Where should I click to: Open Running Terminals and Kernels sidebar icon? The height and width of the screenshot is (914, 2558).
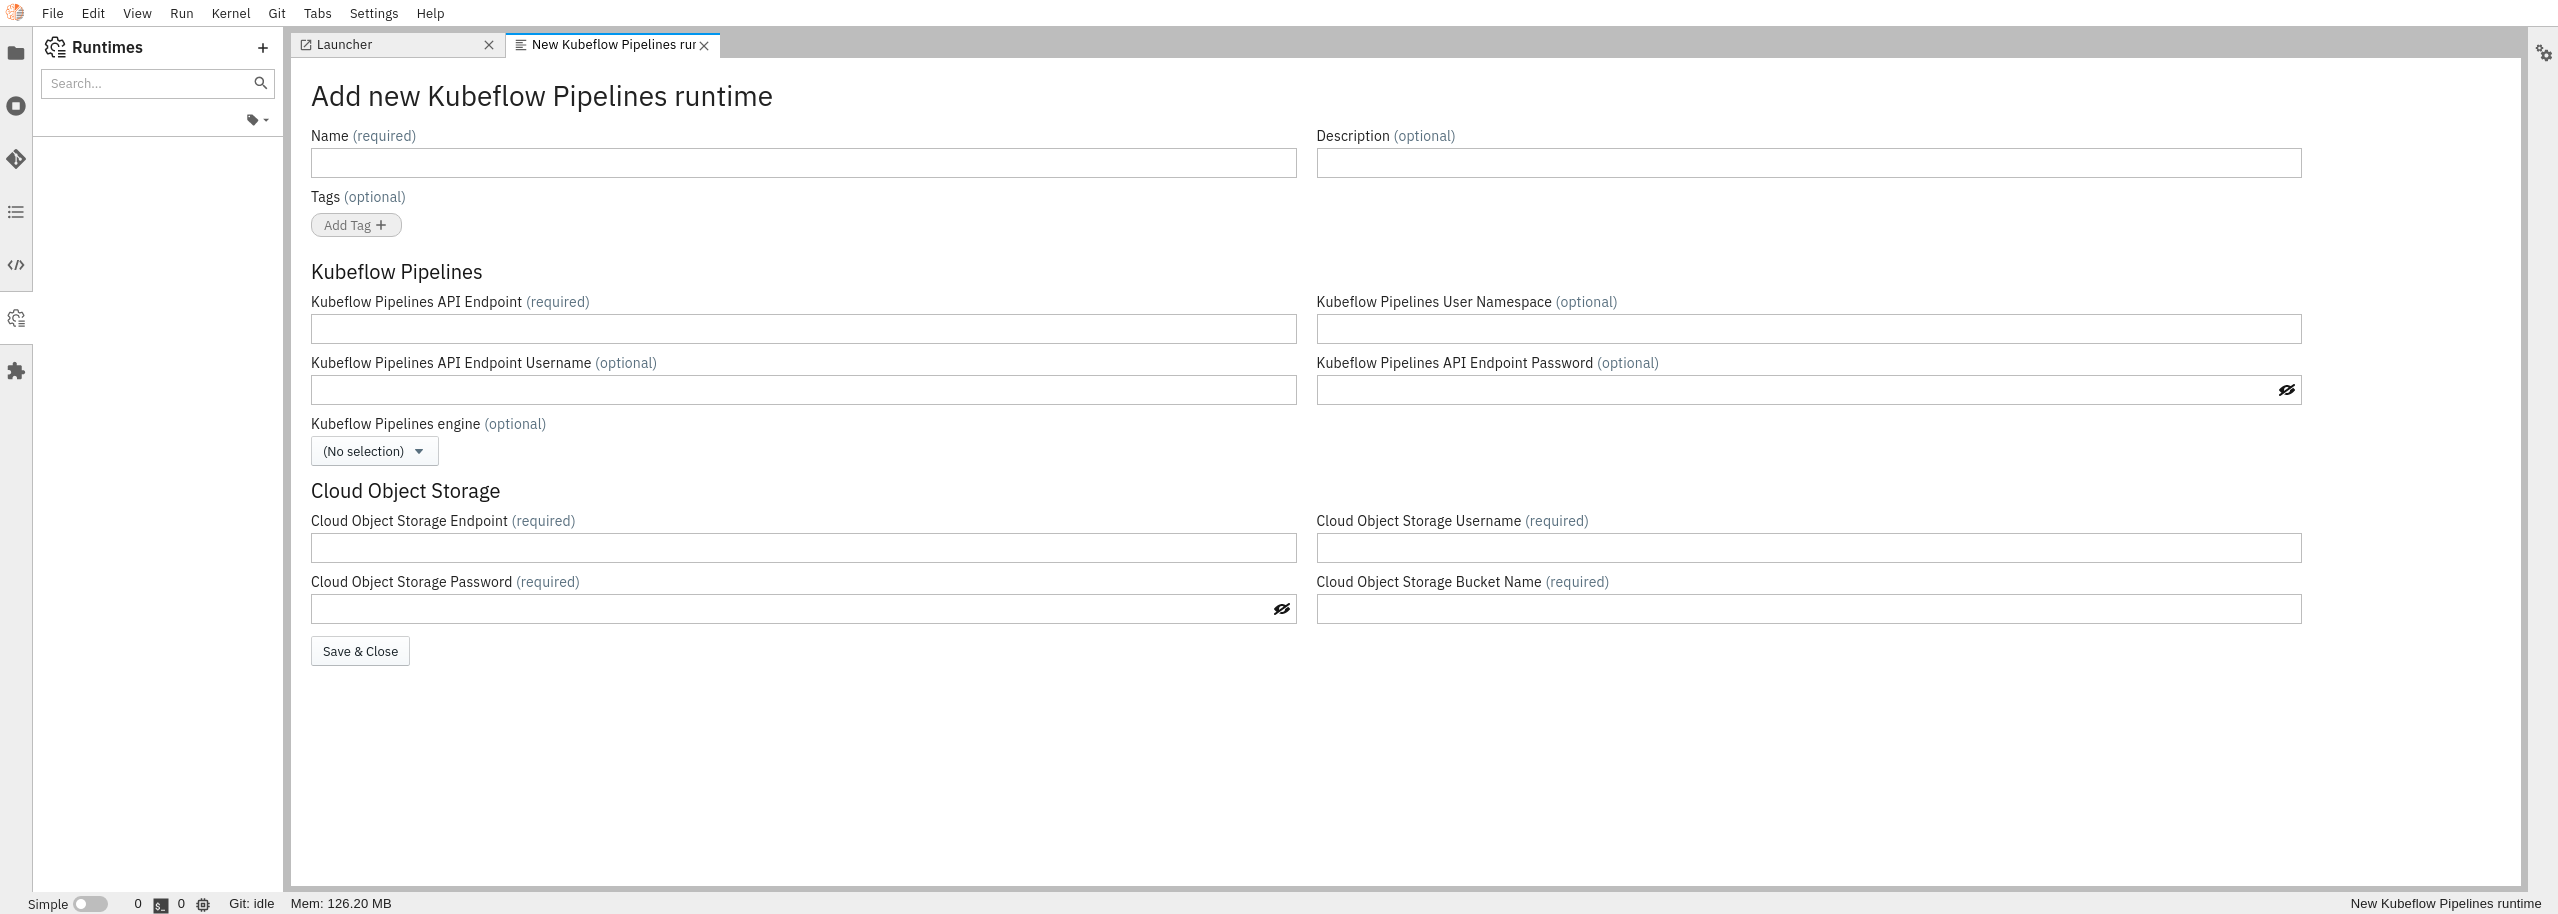point(16,106)
